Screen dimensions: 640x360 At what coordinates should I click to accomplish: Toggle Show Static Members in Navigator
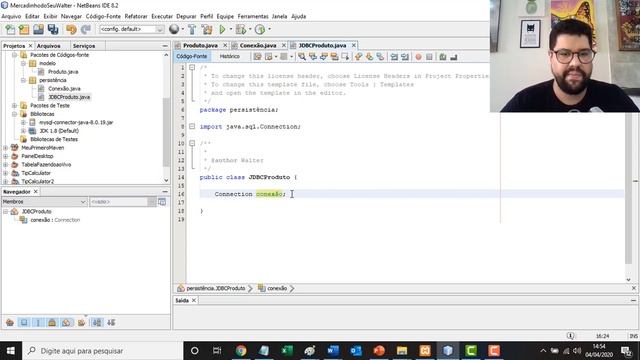coord(38,322)
